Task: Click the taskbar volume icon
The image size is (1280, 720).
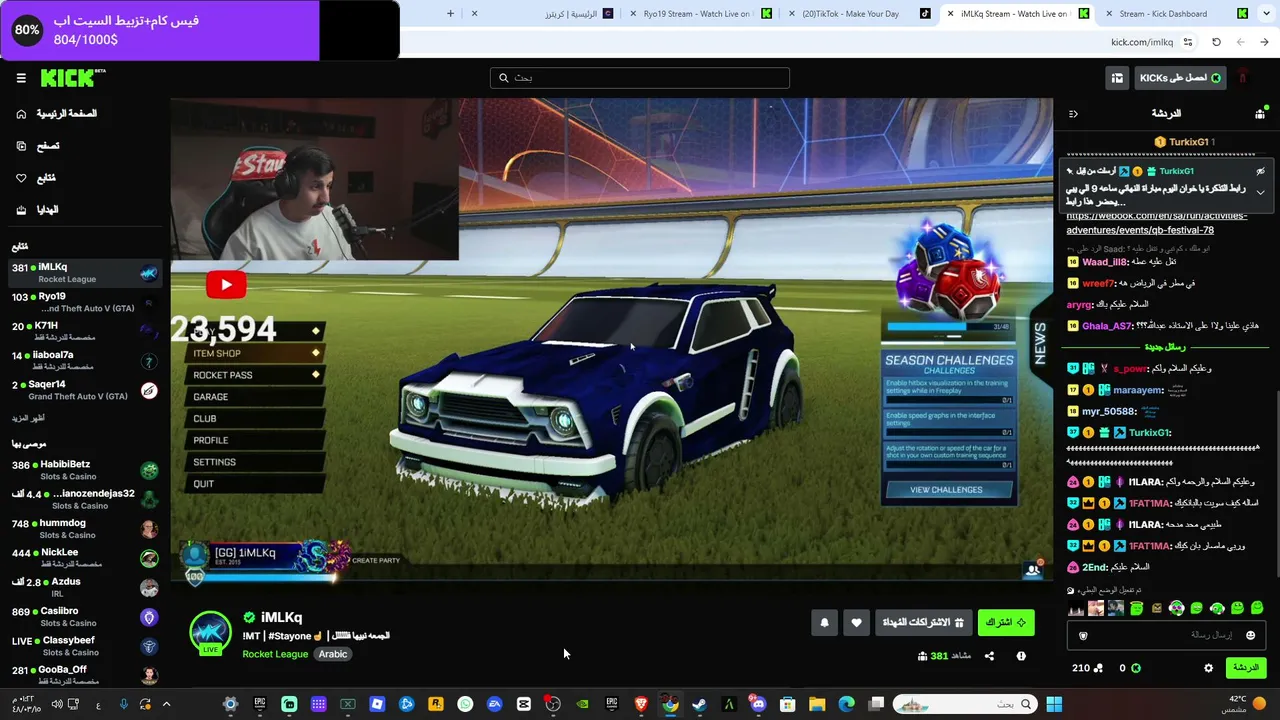Action: click(x=57, y=705)
